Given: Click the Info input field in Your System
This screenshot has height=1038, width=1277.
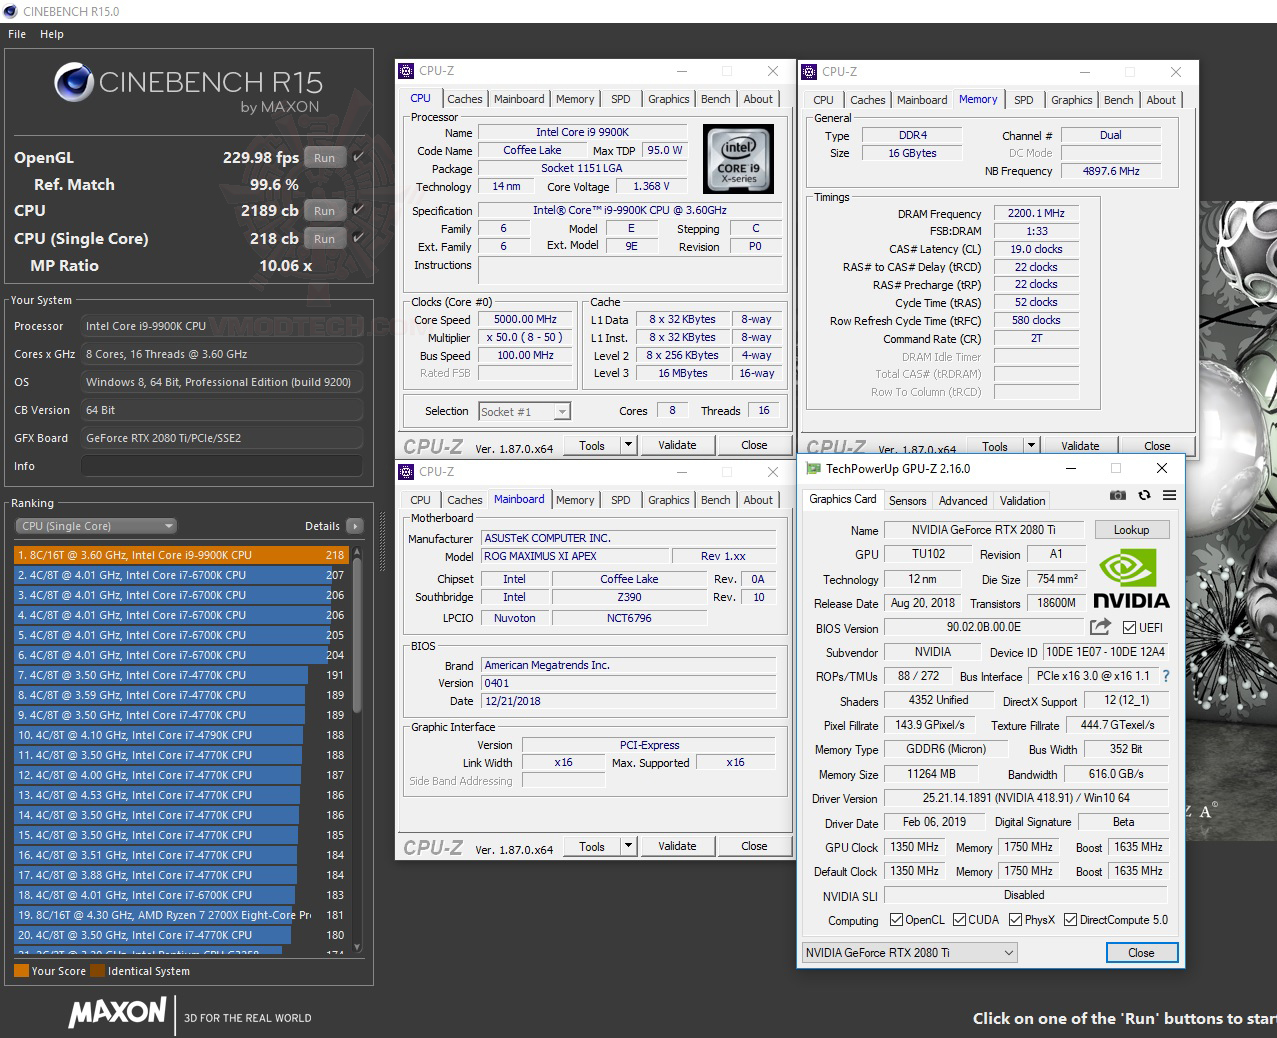Looking at the screenshot, I should (x=222, y=466).
